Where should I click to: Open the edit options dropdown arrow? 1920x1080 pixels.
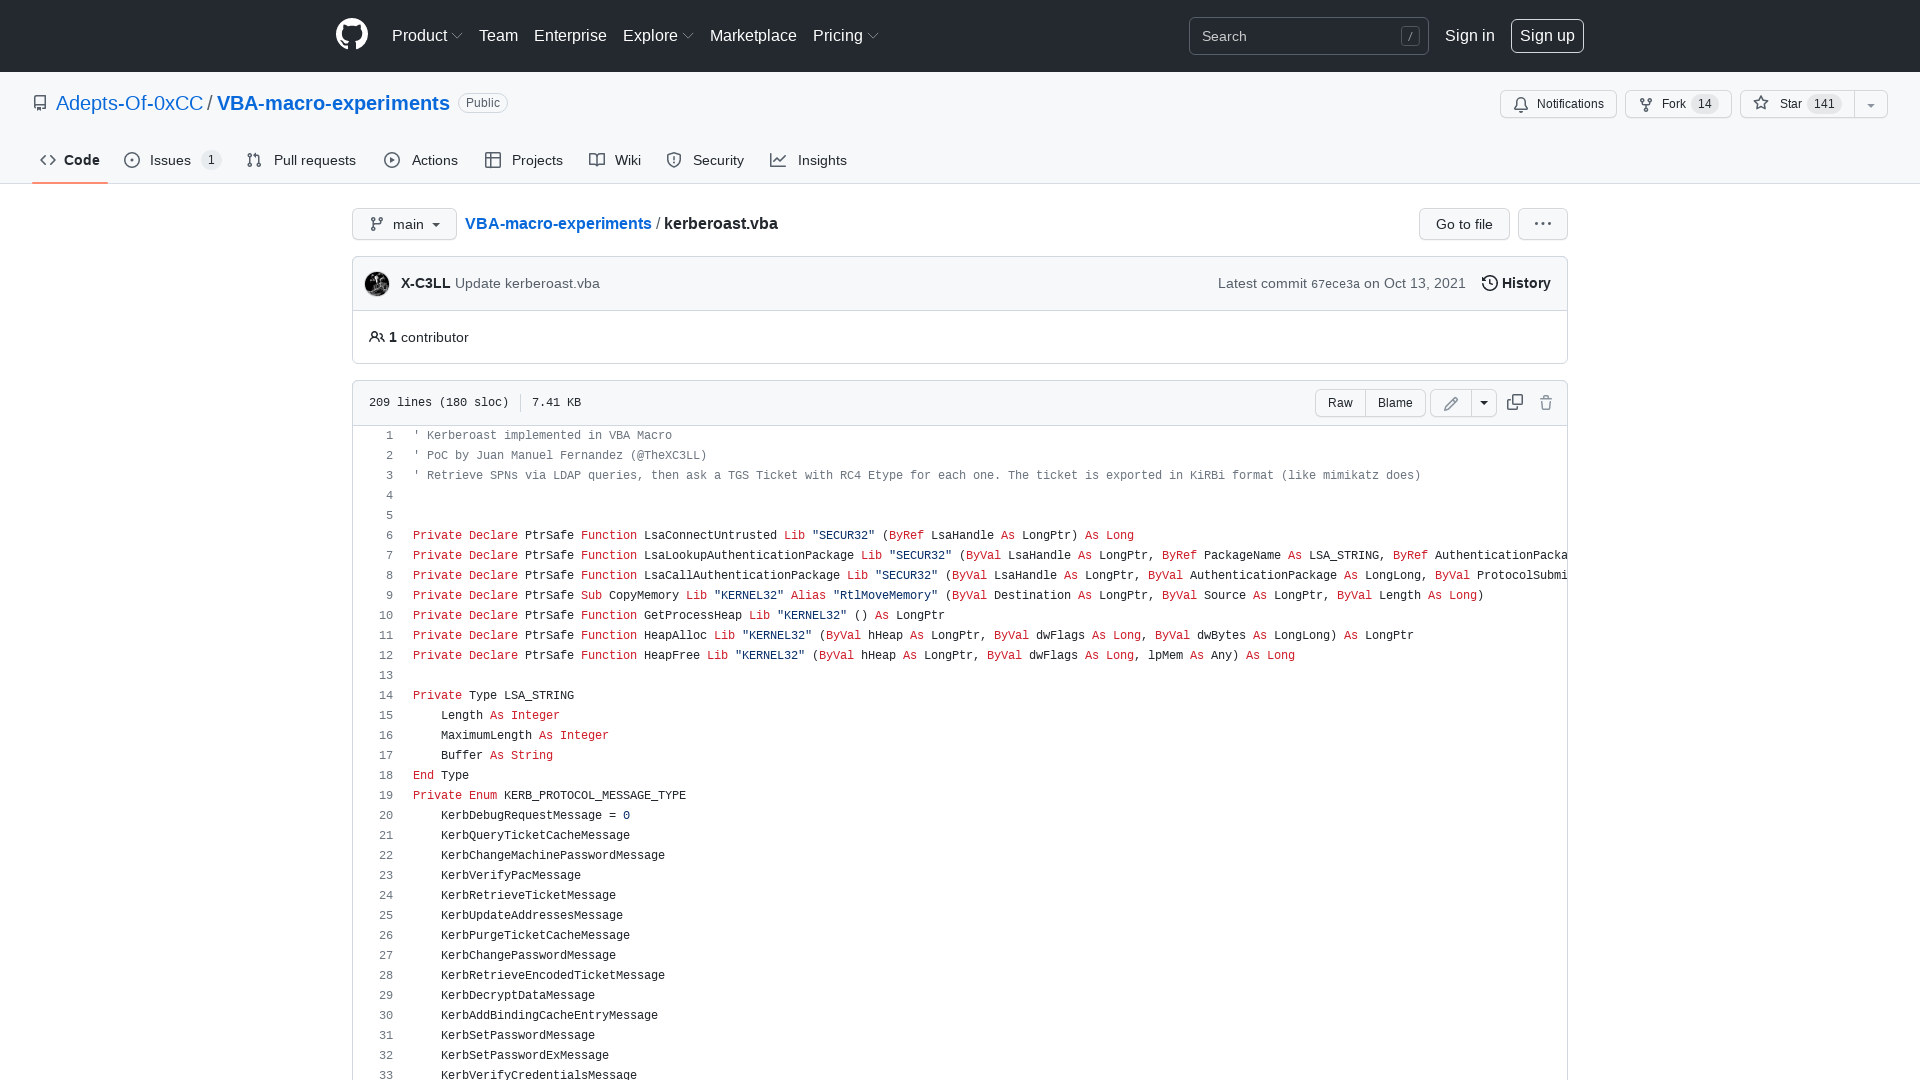pyautogui.click(x=1484, y=402)
